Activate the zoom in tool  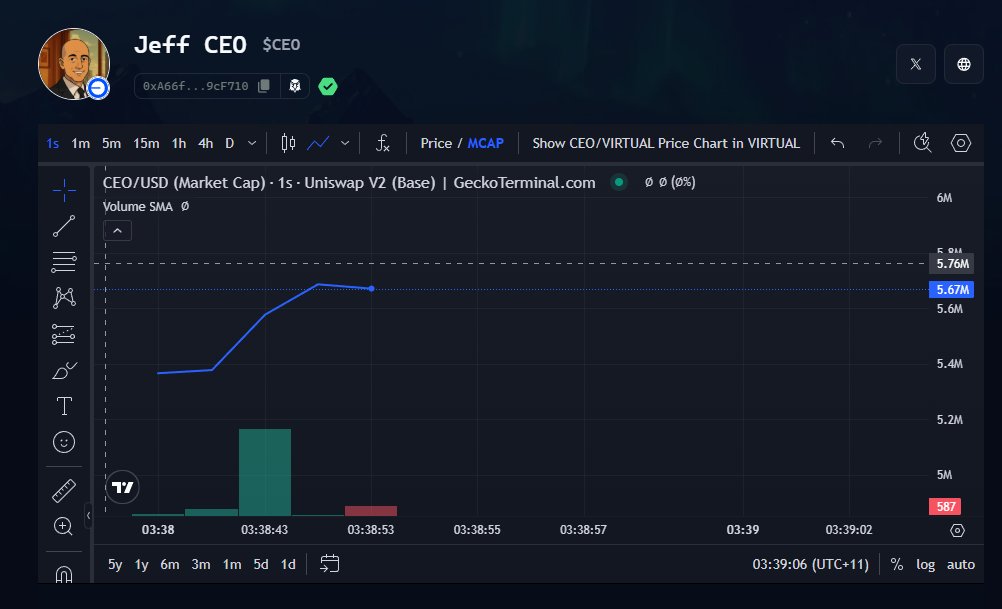63,527
